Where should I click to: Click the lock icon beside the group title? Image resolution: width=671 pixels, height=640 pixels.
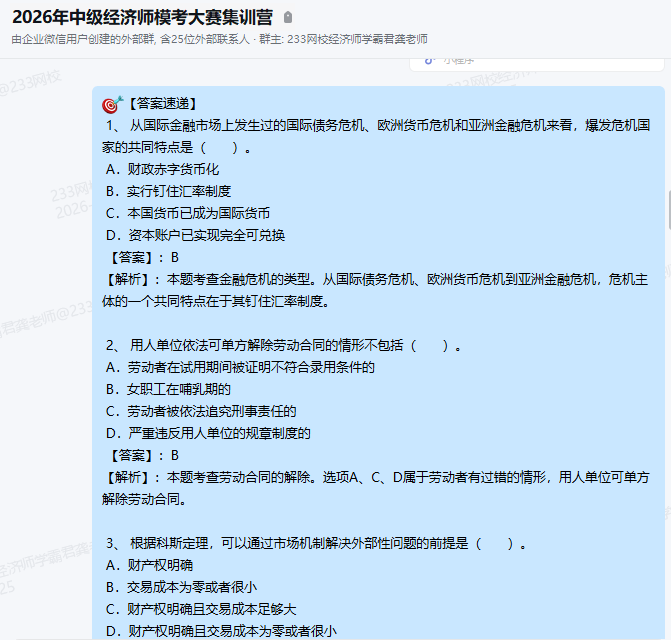pos(289,17)
